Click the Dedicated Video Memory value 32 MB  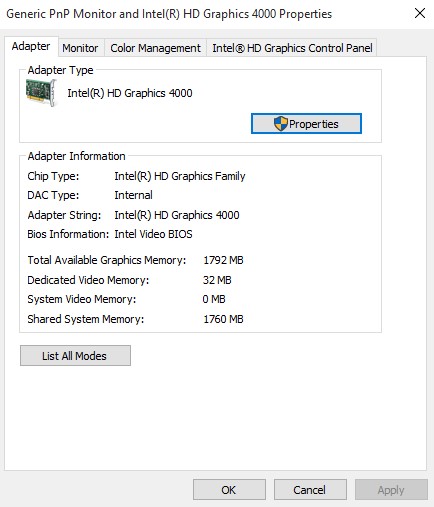click(x=217, y=280)
